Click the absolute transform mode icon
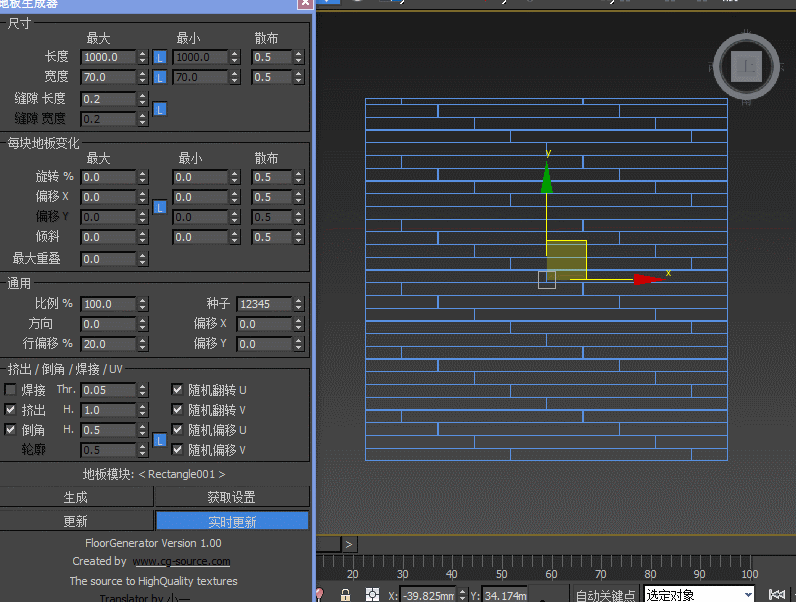Screen dimensions: 796x602 click(372, 595)
